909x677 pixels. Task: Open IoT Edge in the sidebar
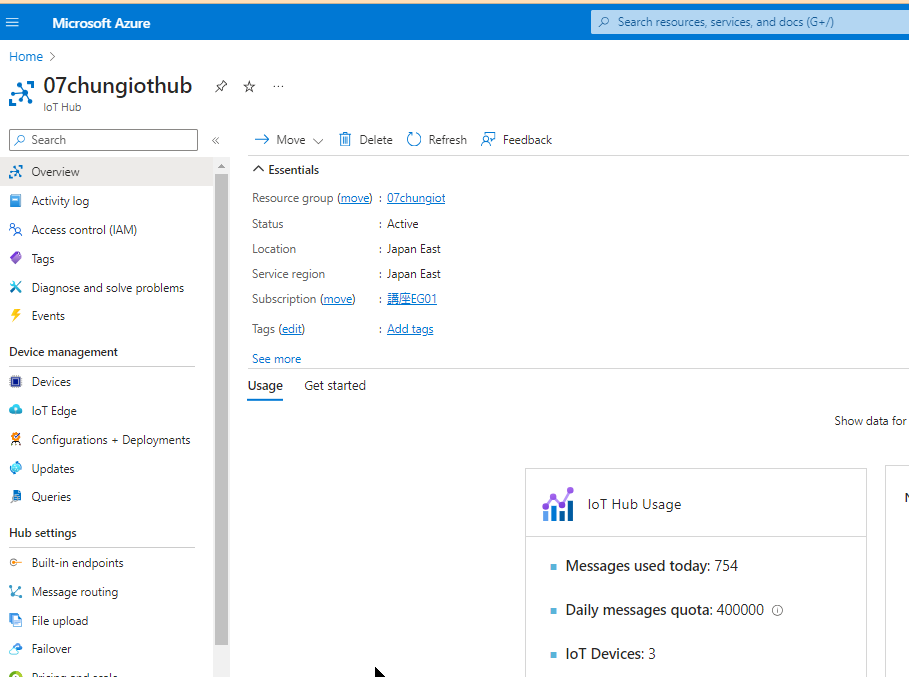(107, 410)
